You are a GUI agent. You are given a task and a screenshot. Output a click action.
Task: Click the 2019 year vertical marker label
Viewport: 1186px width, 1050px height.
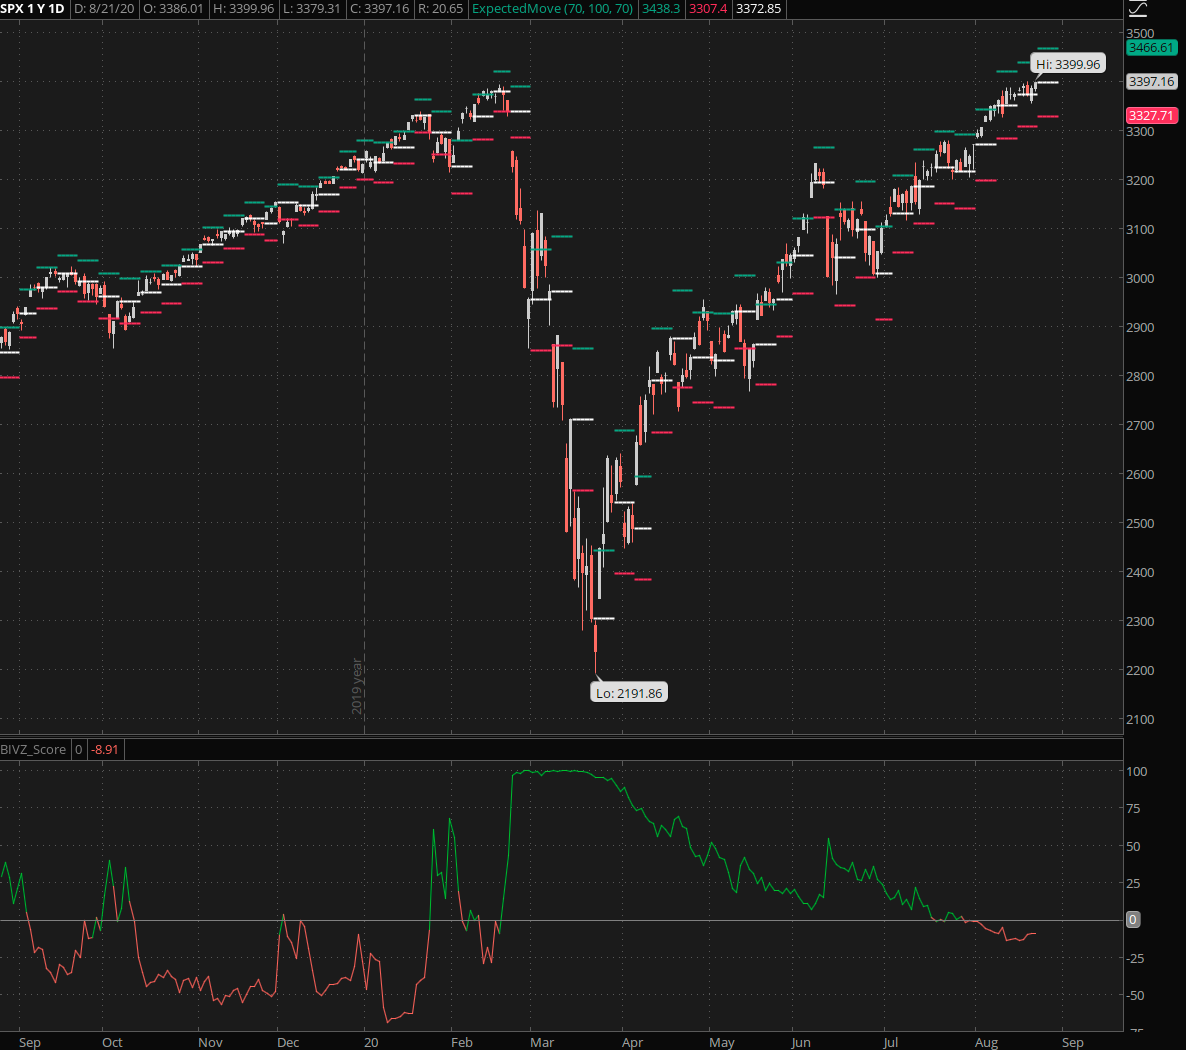click(357, 686)
